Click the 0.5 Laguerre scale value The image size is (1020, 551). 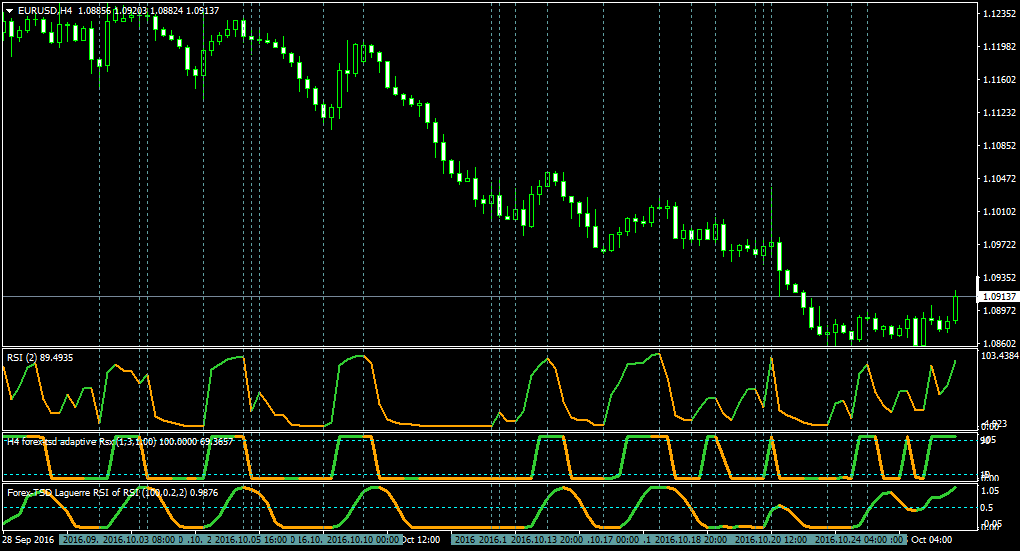click(x=988, y=508)
